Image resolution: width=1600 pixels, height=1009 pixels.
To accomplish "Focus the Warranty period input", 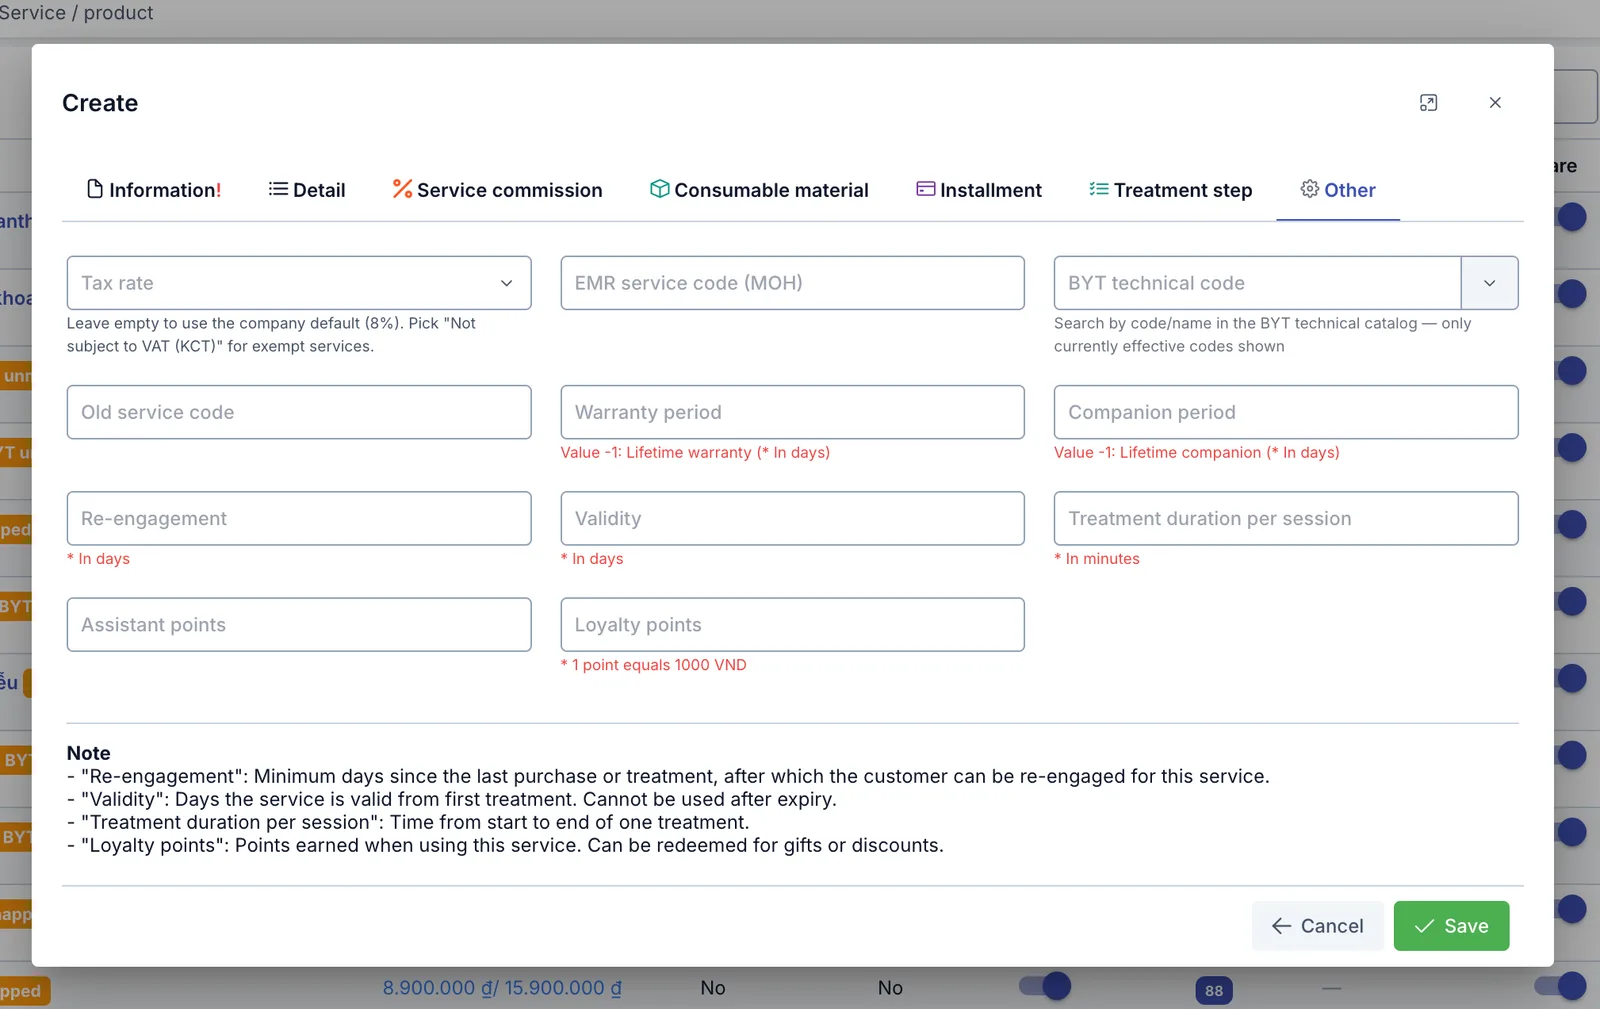I will 792,412.
